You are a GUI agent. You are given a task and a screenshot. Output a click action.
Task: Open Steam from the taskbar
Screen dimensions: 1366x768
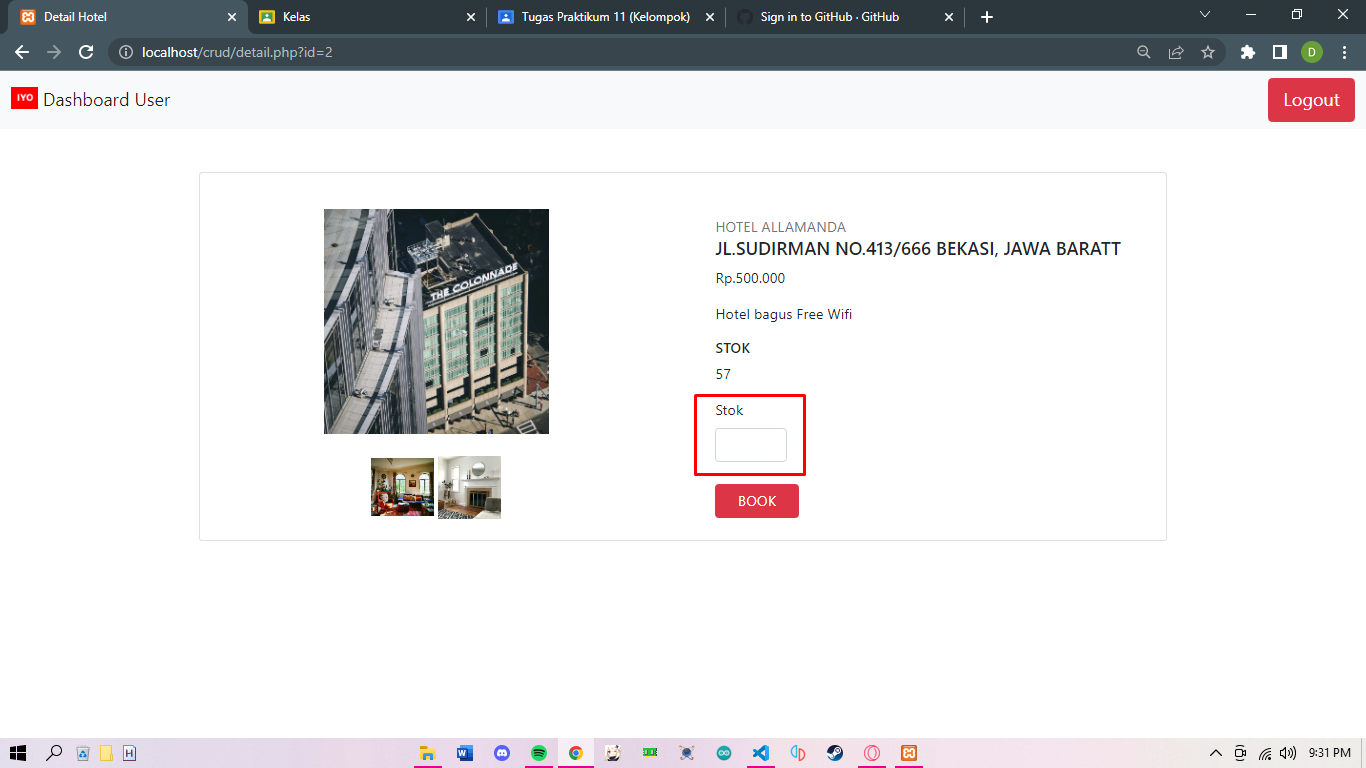(834, 753)
